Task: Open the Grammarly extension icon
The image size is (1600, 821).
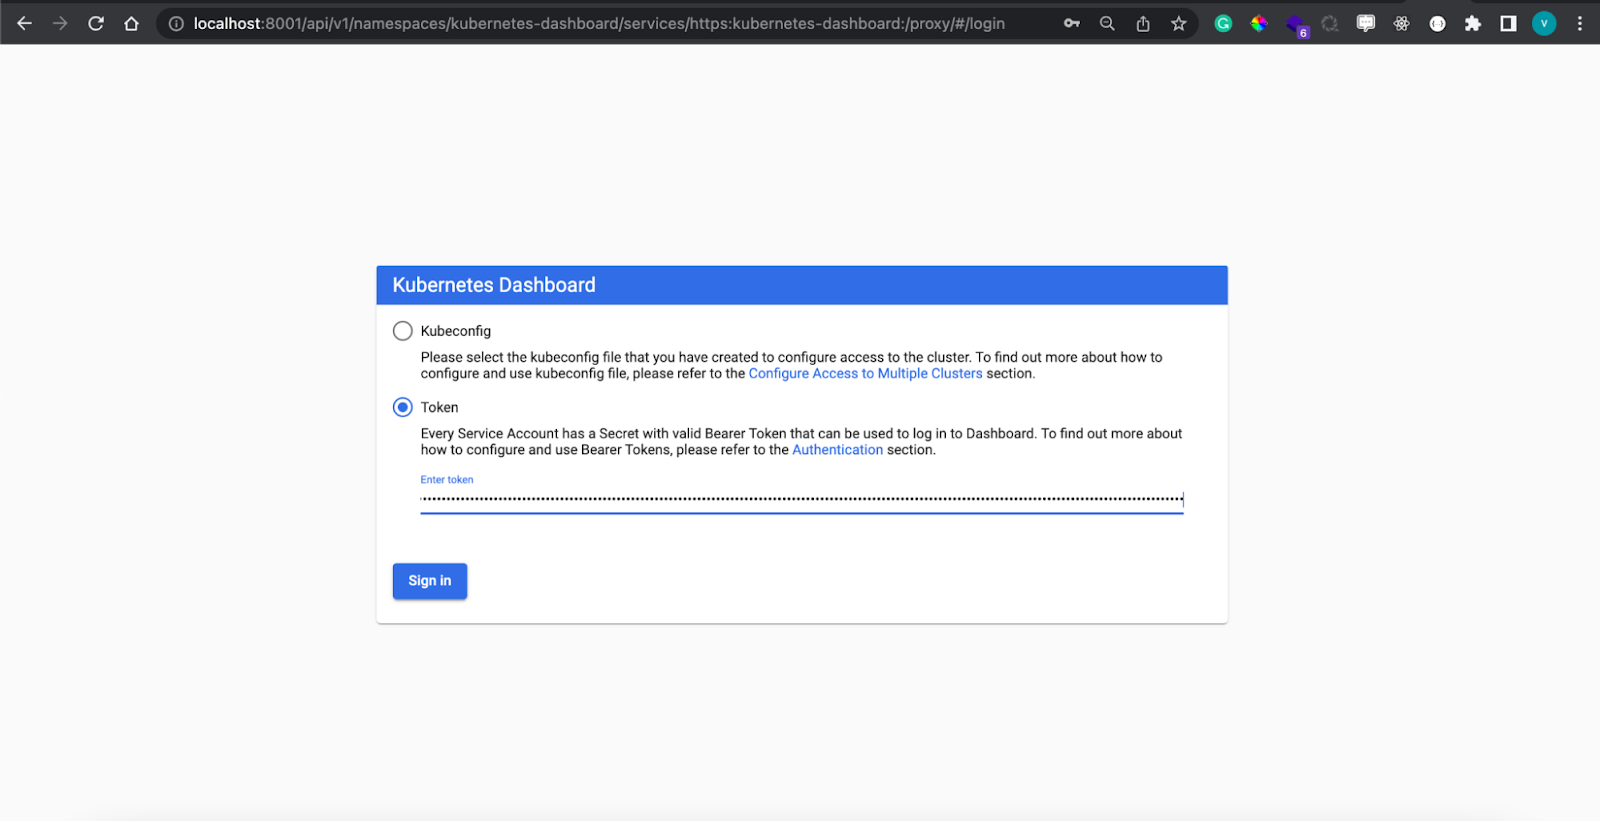Action: click(1223, 23)
